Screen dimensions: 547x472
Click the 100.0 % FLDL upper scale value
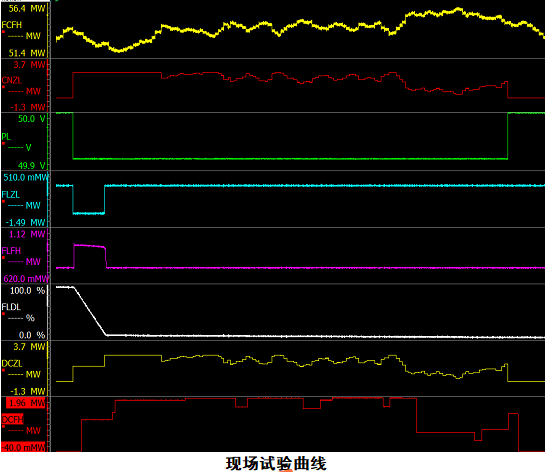click(28, 291)
